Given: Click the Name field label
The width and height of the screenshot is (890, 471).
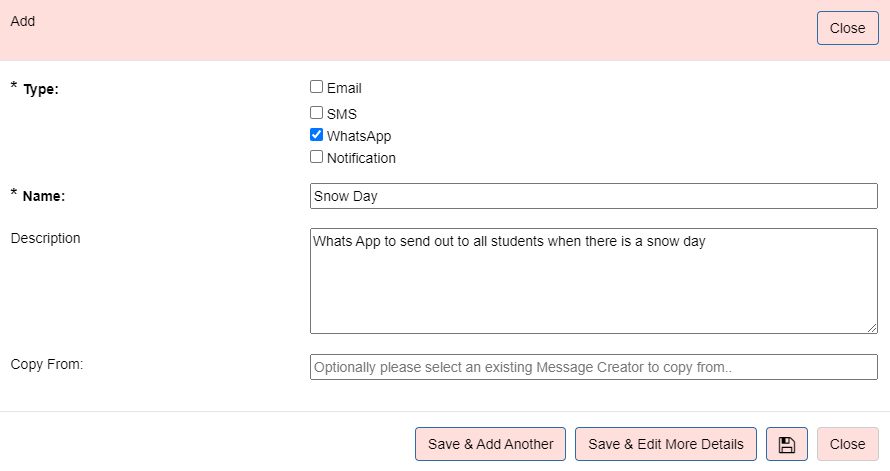Looking at the screenshot, I should point(44,196).
